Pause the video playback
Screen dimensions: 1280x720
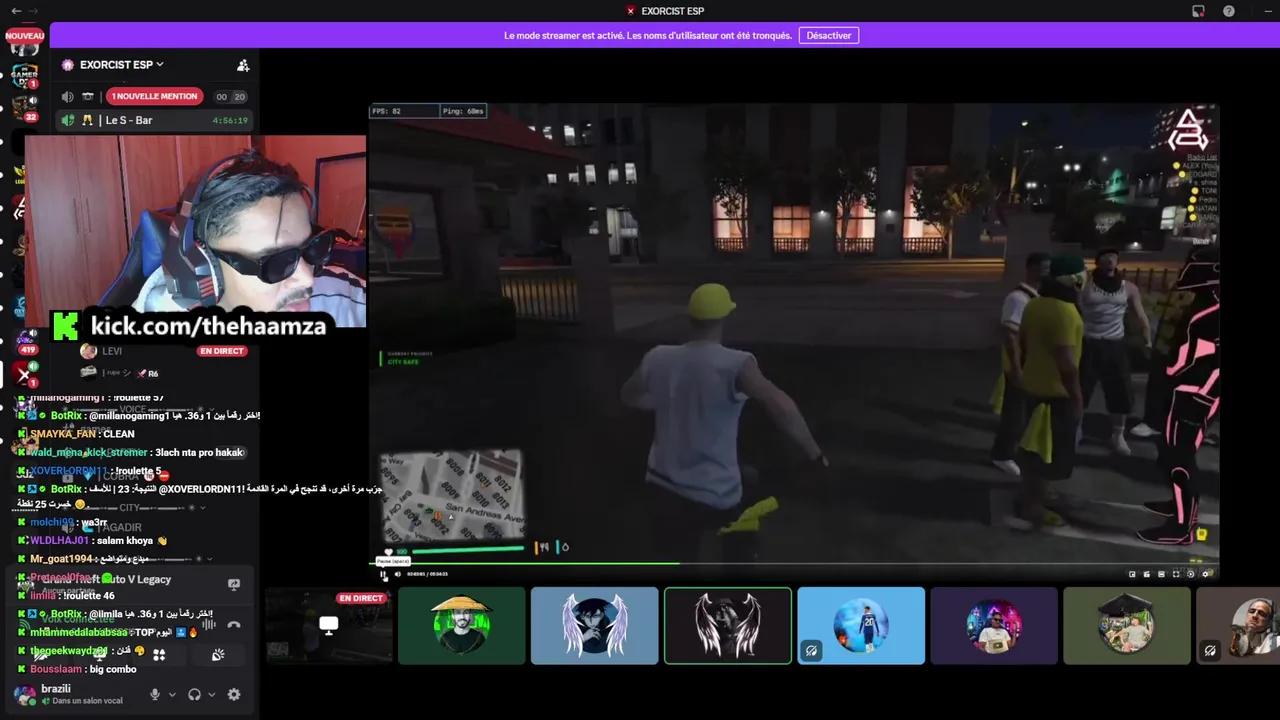(x=384, y=574)
